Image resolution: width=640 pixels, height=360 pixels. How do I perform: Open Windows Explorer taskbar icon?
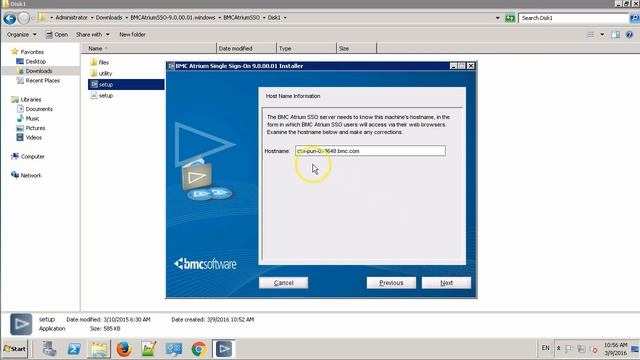(99, 349)
